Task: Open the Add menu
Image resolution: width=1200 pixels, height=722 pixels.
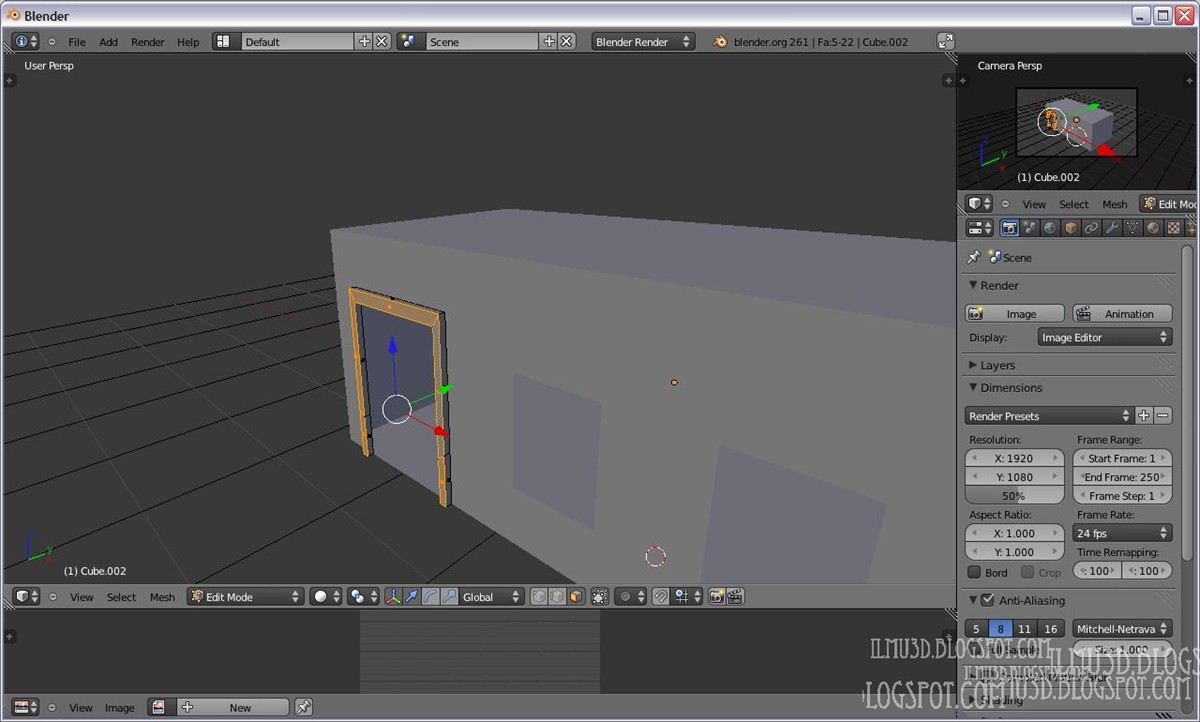Action: tap(108, 42)
